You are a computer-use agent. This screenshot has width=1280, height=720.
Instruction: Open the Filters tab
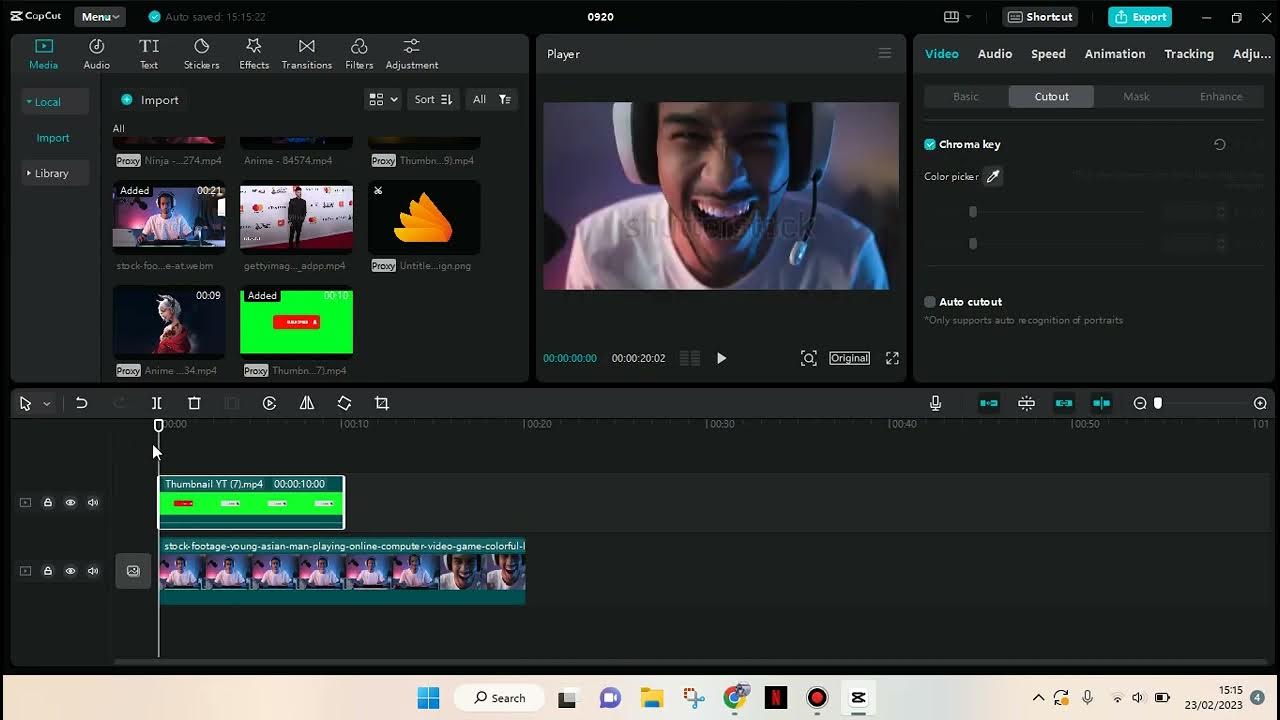click(x=359, y=54)
